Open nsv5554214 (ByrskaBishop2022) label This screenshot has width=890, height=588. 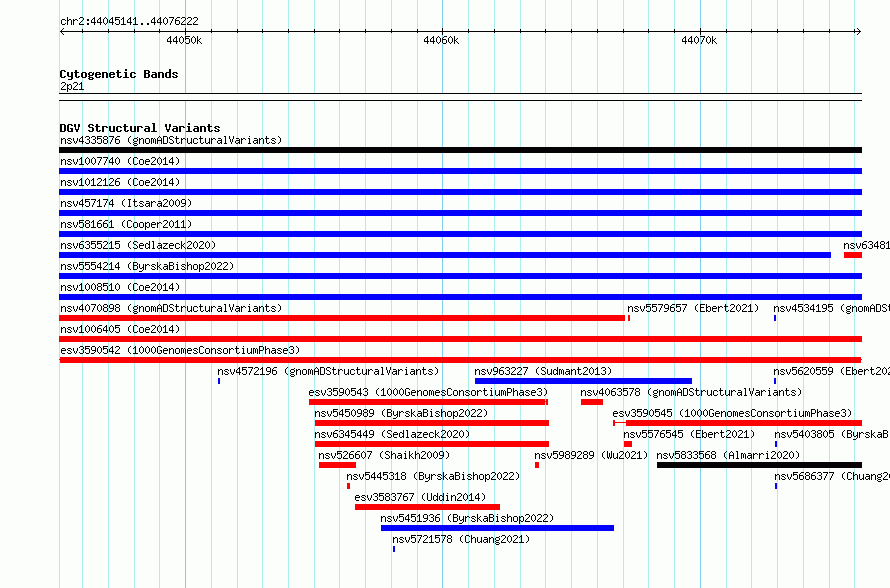point(147,266)
